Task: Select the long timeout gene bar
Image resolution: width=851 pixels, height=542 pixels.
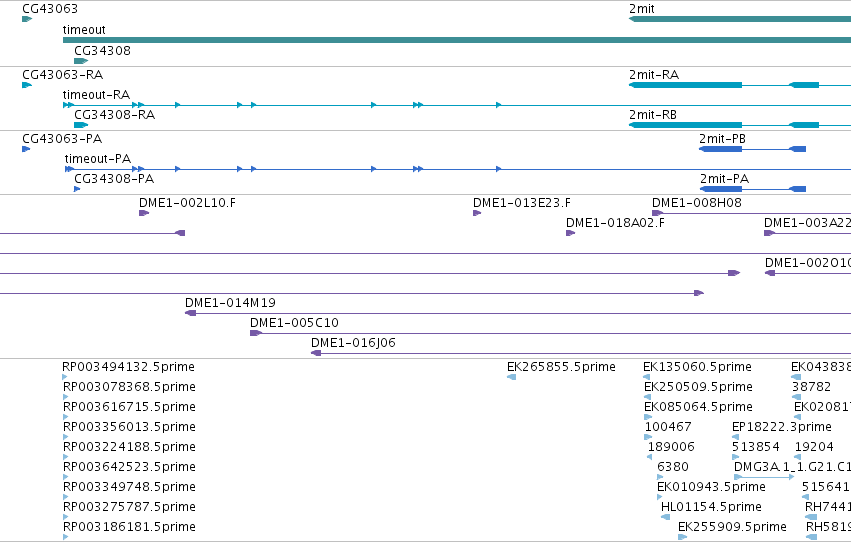Action: (457, 40)
